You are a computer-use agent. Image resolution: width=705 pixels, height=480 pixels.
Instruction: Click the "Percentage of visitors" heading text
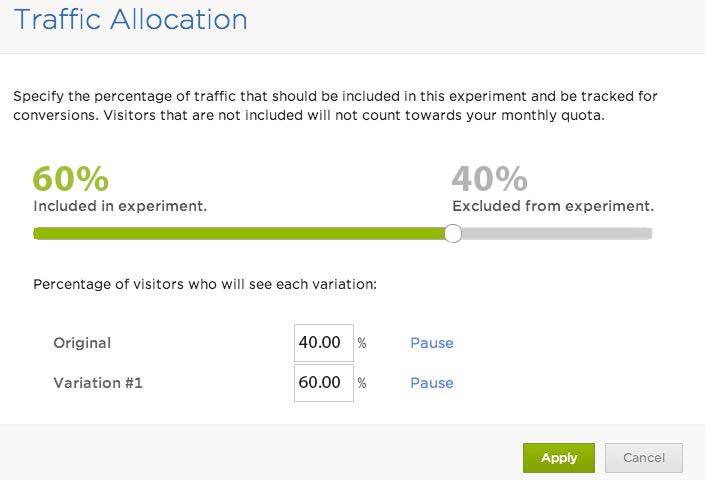pyautogui.click(x=204, y=284)
